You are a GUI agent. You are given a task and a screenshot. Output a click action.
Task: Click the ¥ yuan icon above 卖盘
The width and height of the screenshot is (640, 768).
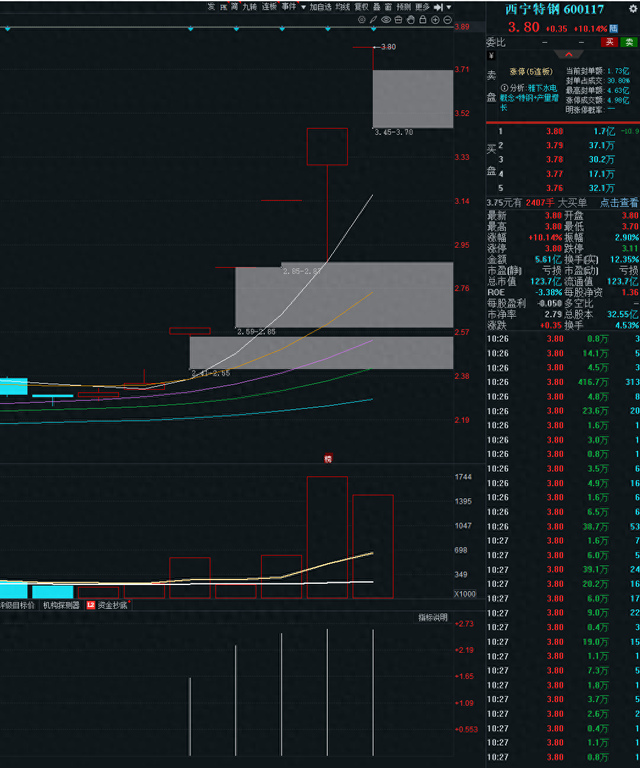coord(491,56)
